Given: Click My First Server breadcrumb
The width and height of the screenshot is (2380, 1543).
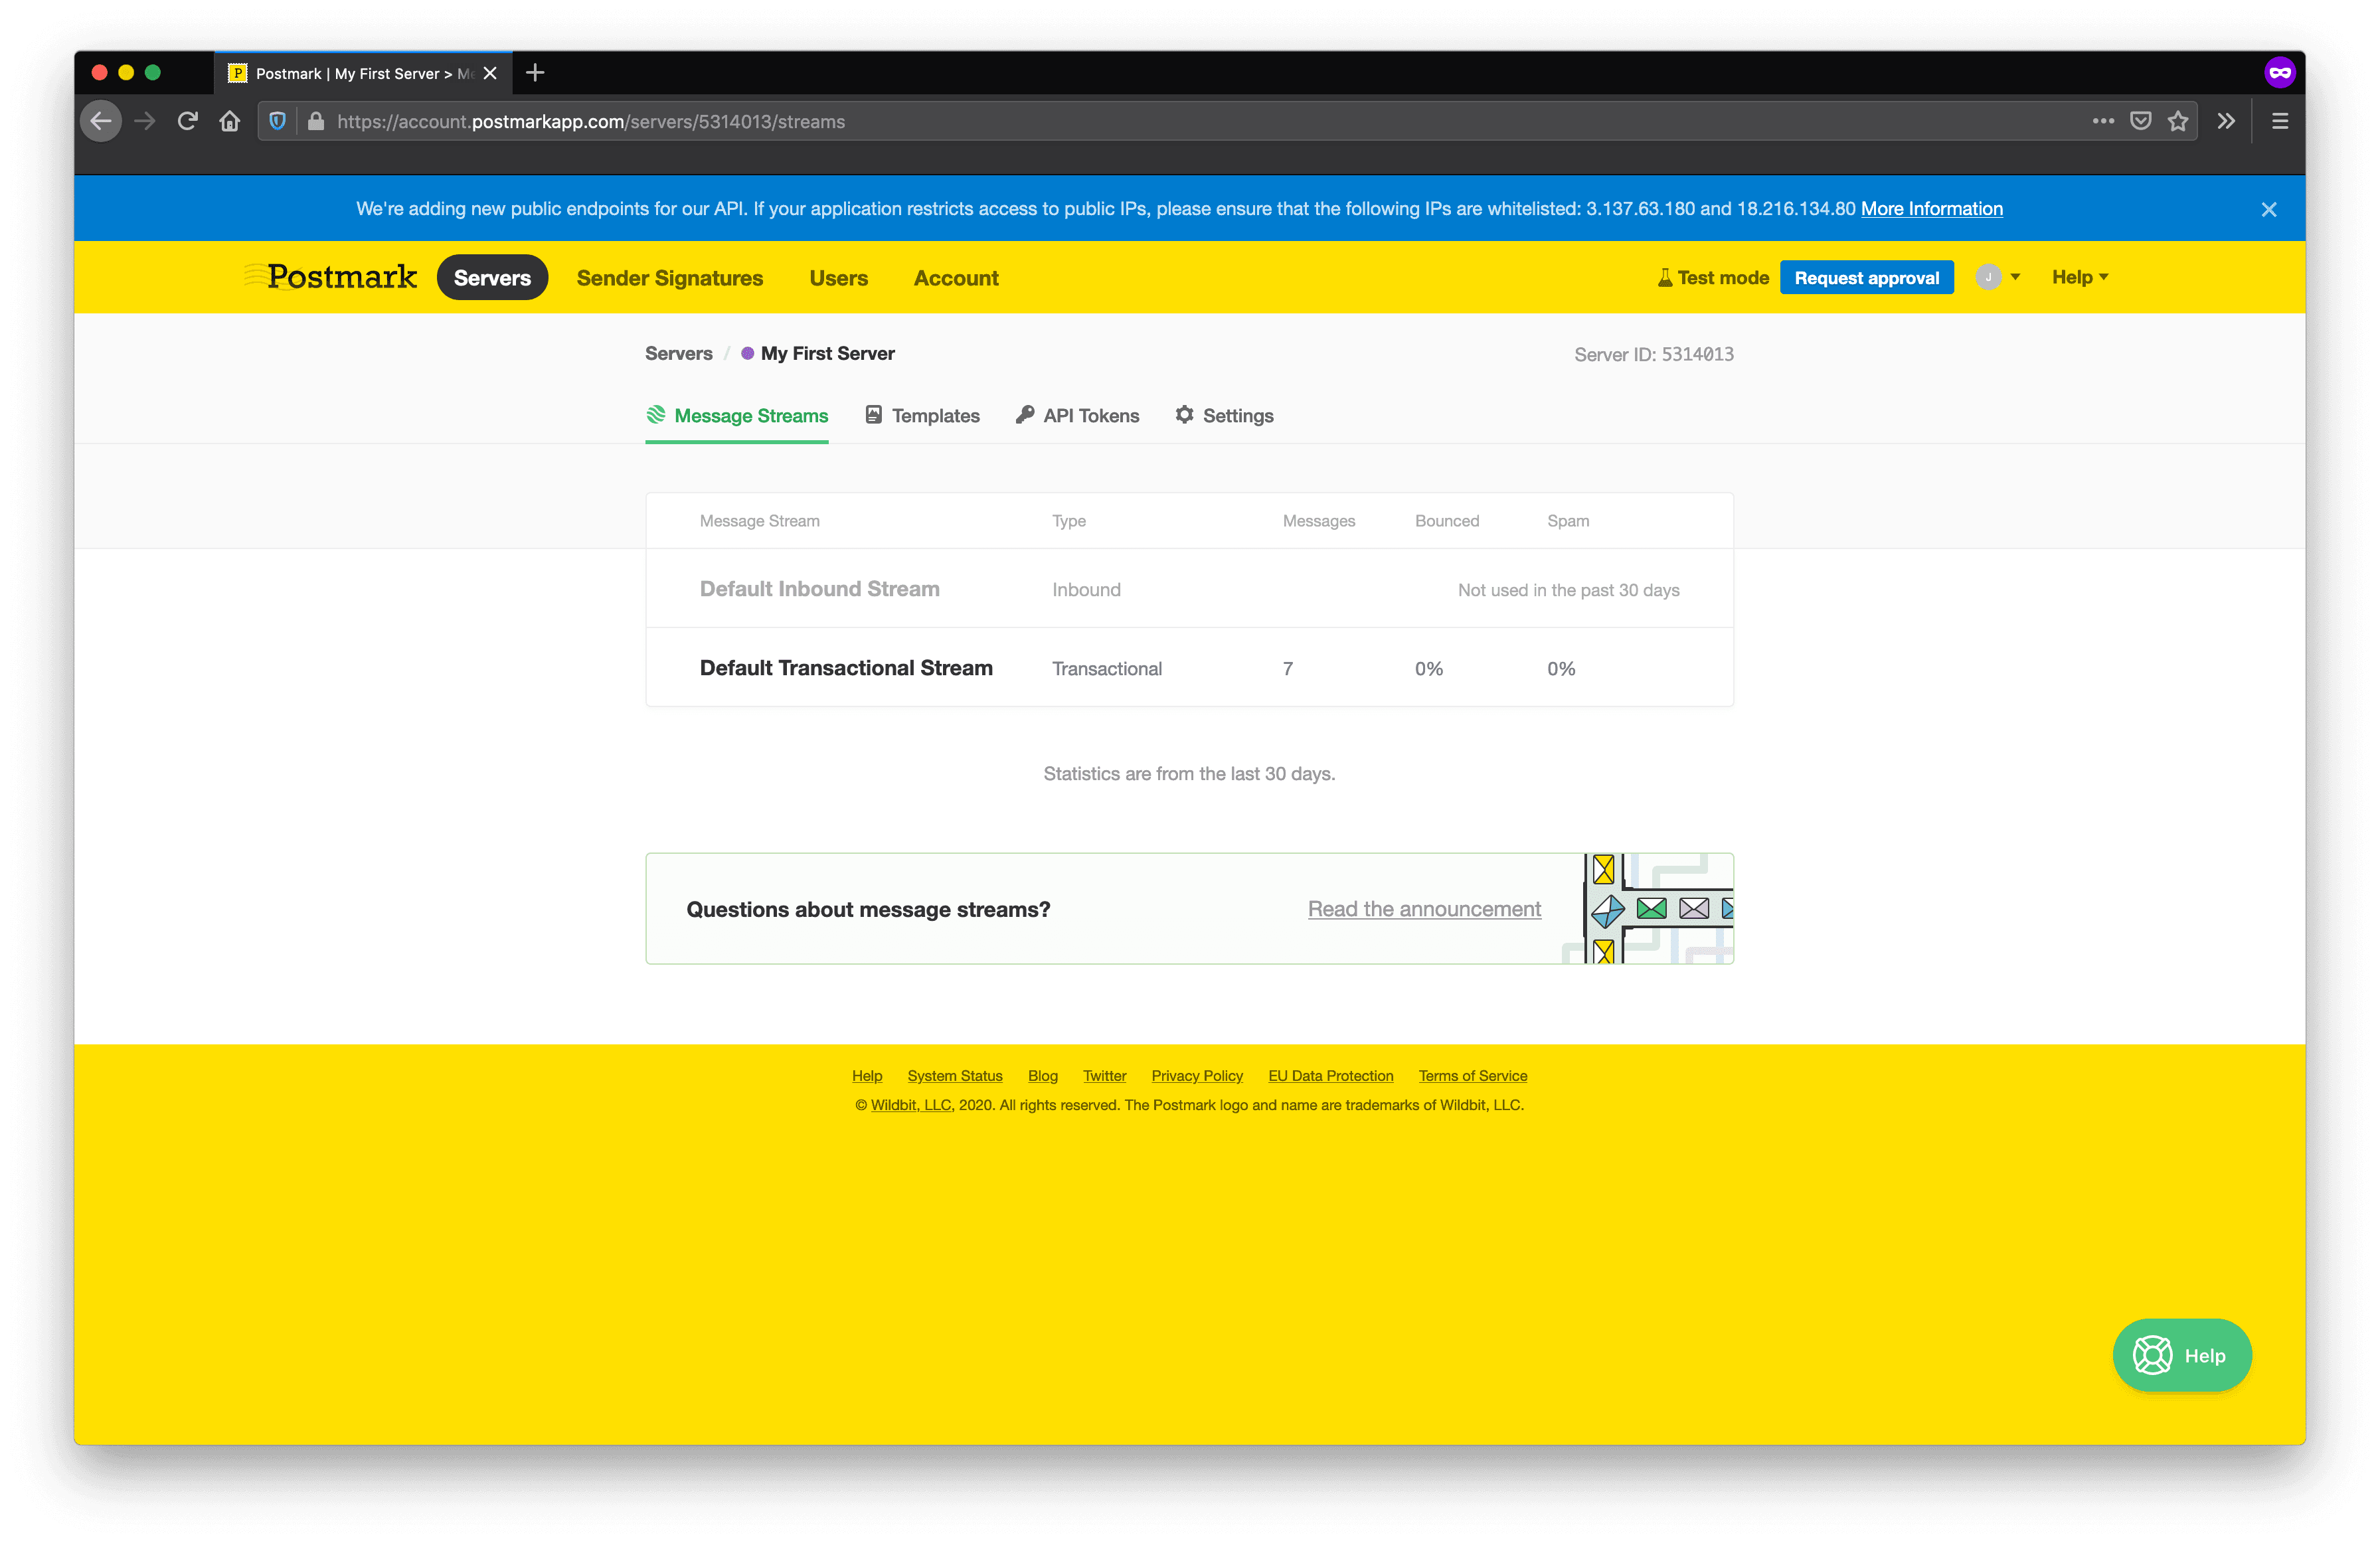Looking at the screenshot, I should 827,353.
